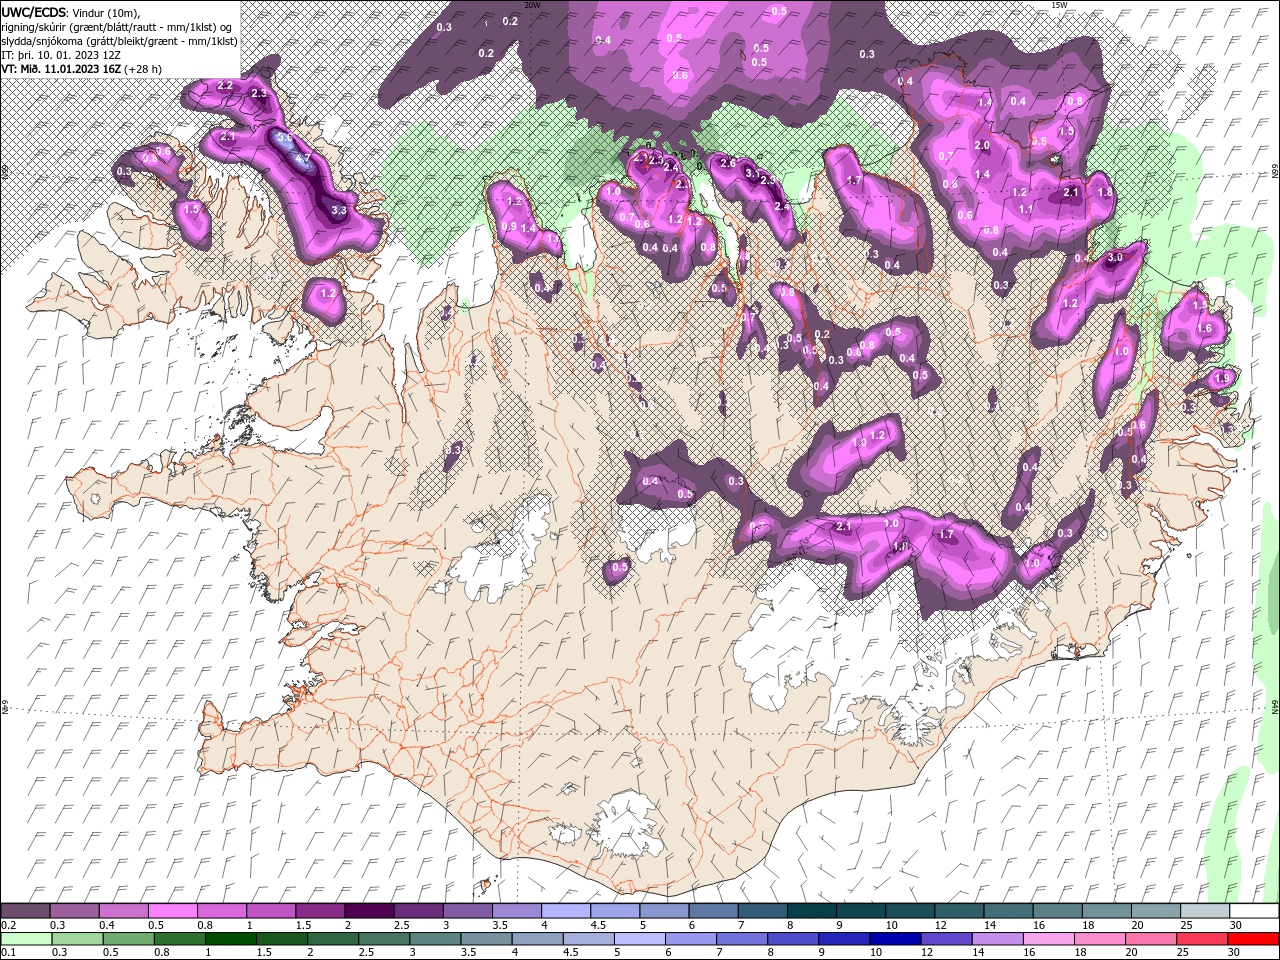
Task: Click the '30' label in the top legend row
Action: coord(1236,925)
